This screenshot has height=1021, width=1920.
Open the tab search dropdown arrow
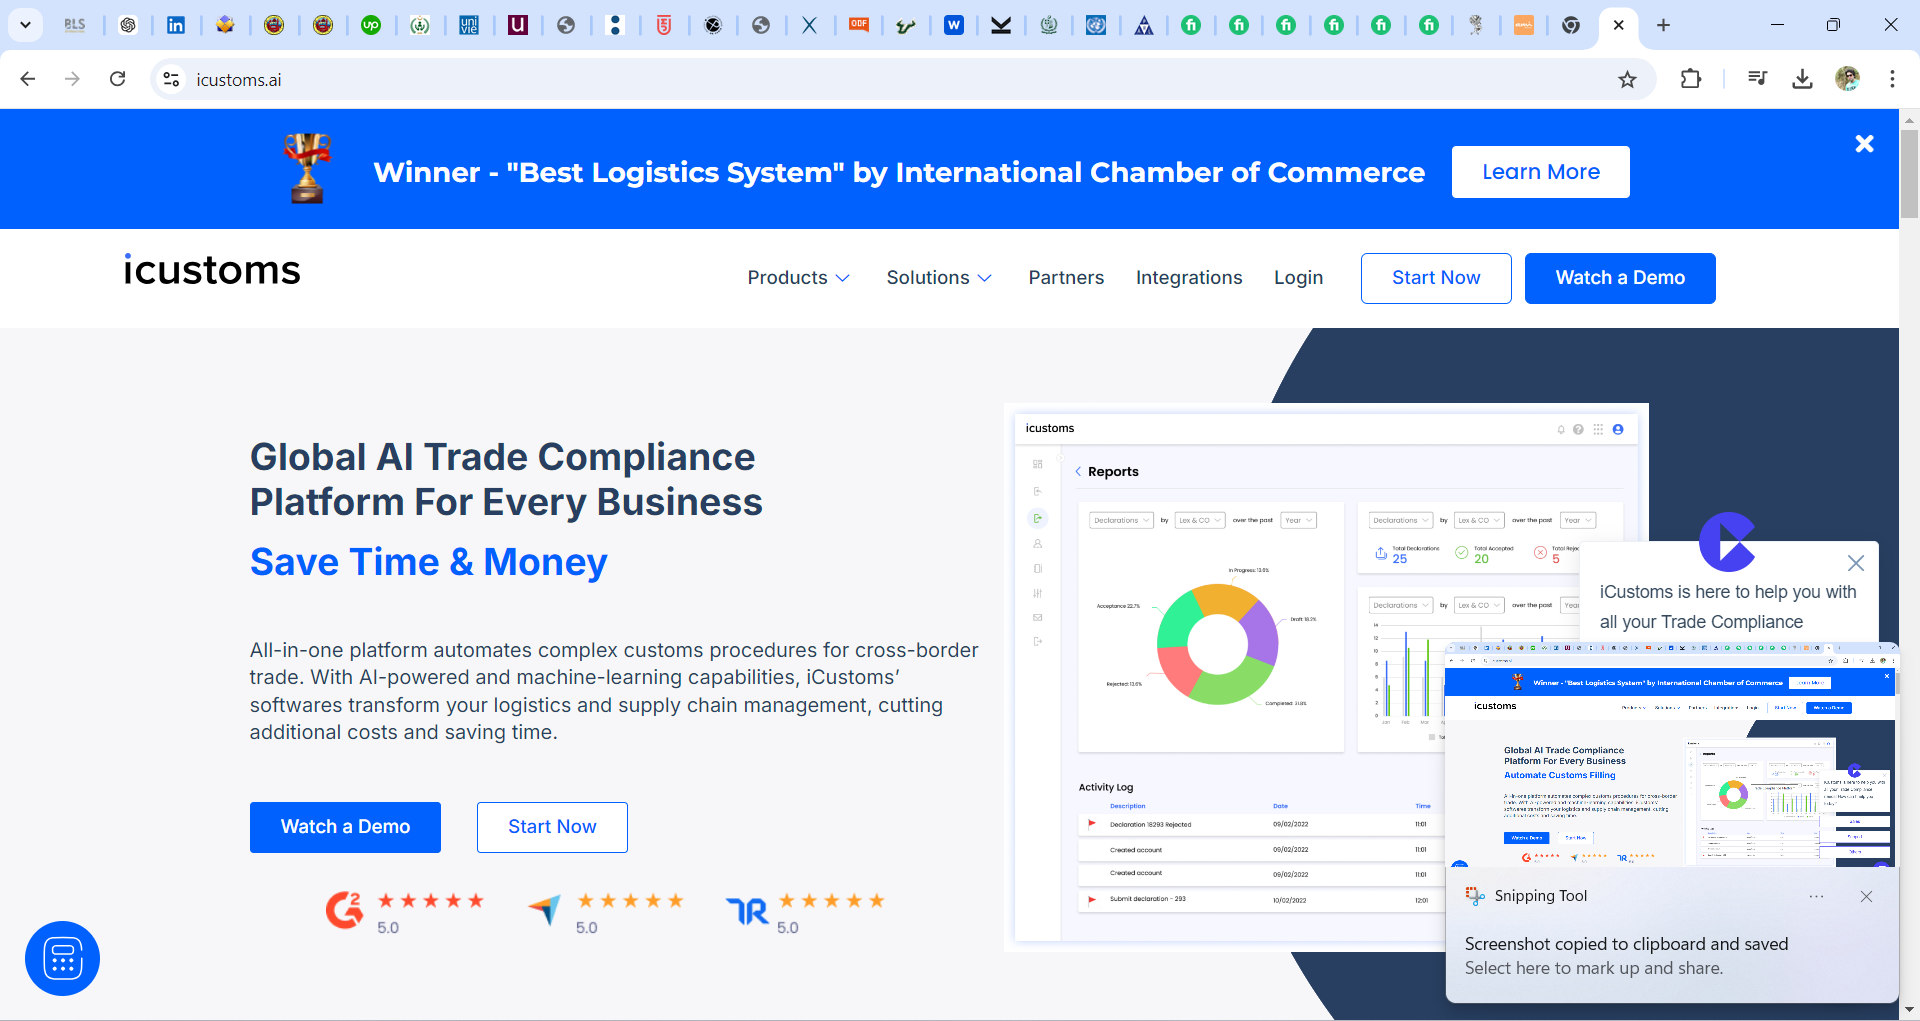point(25,25)
